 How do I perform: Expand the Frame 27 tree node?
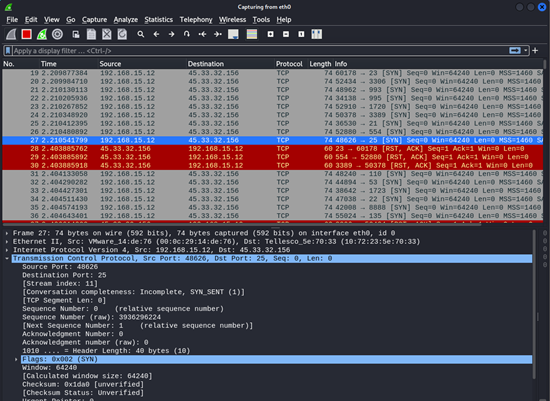click(x=7, y=233)
